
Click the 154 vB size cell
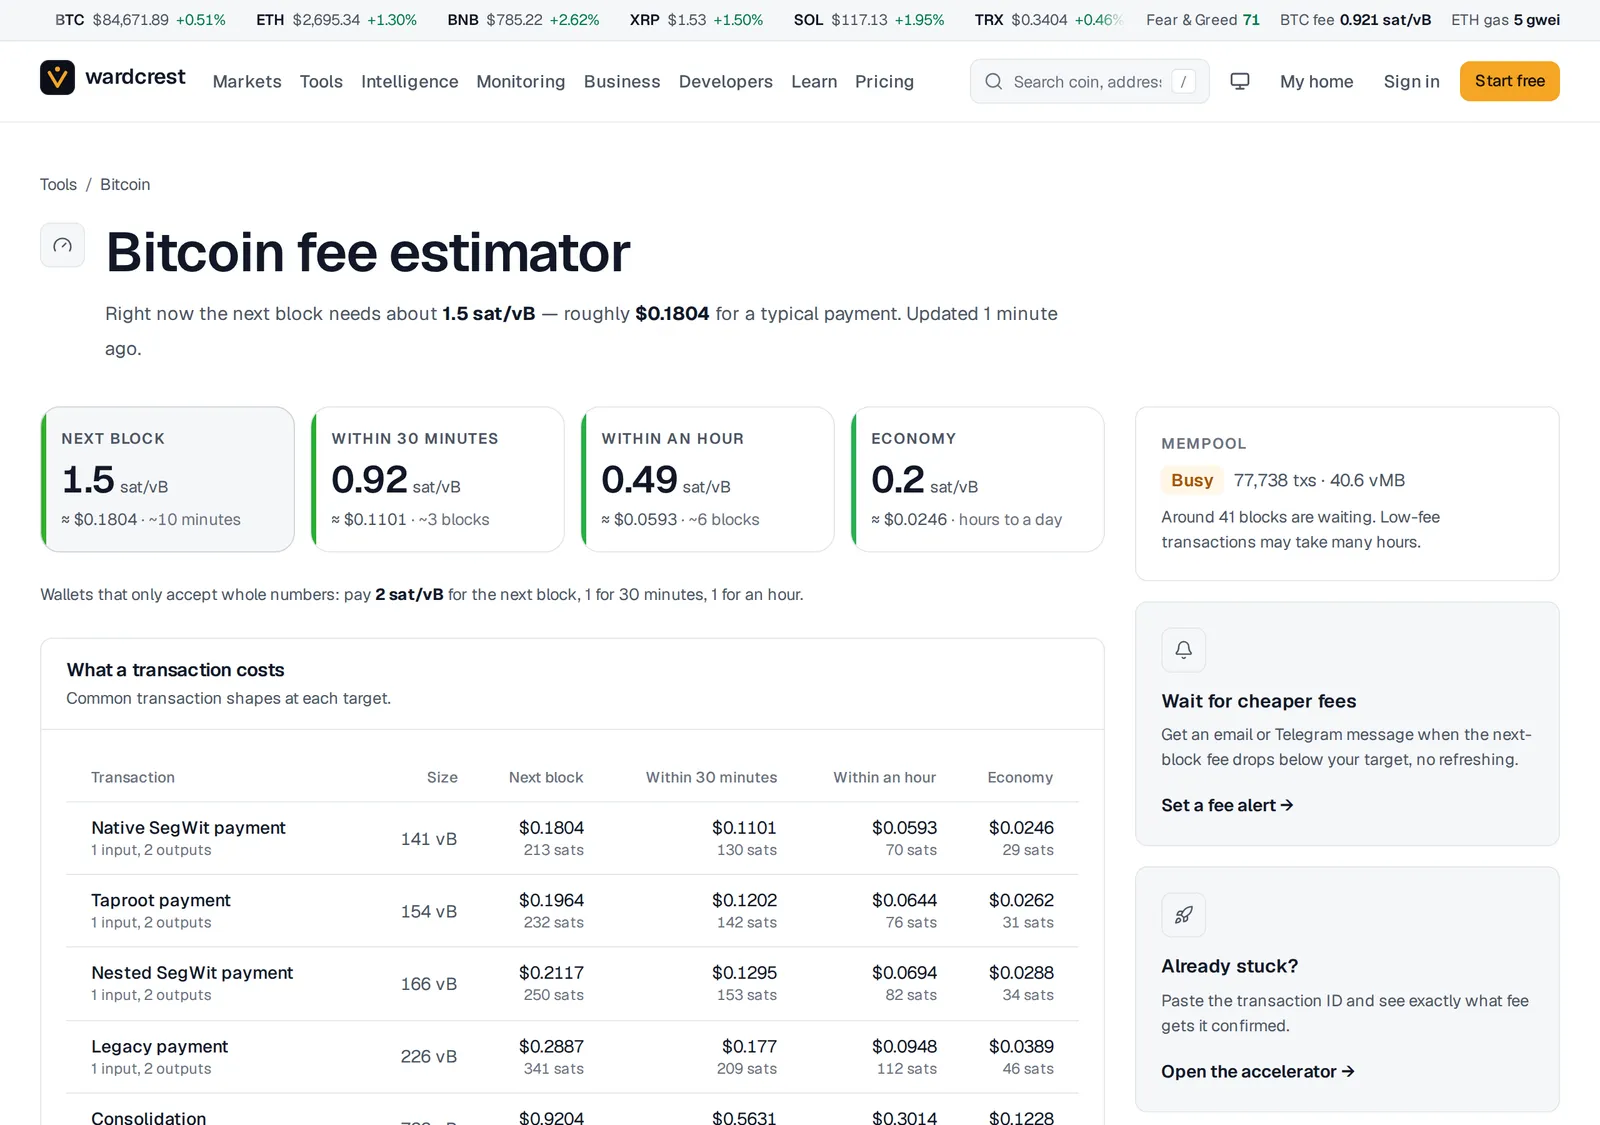click(429, 912)
